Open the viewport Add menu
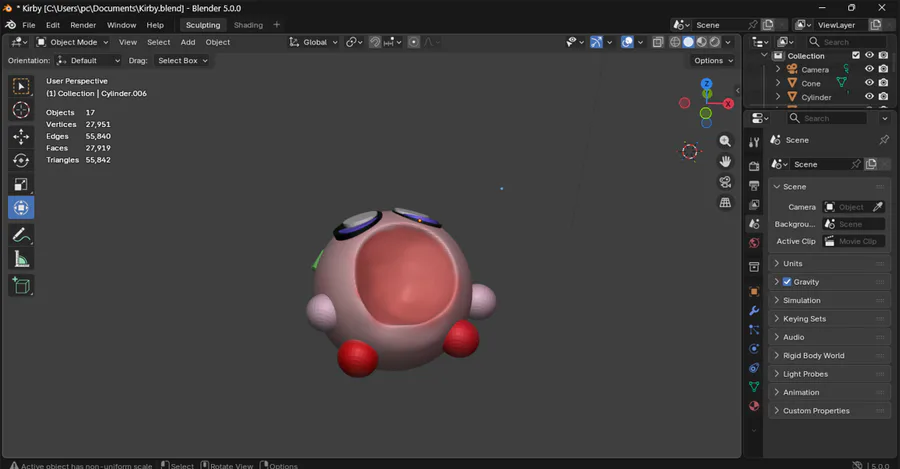The height and width of the screenshot is (469, 900). (188, 42)
